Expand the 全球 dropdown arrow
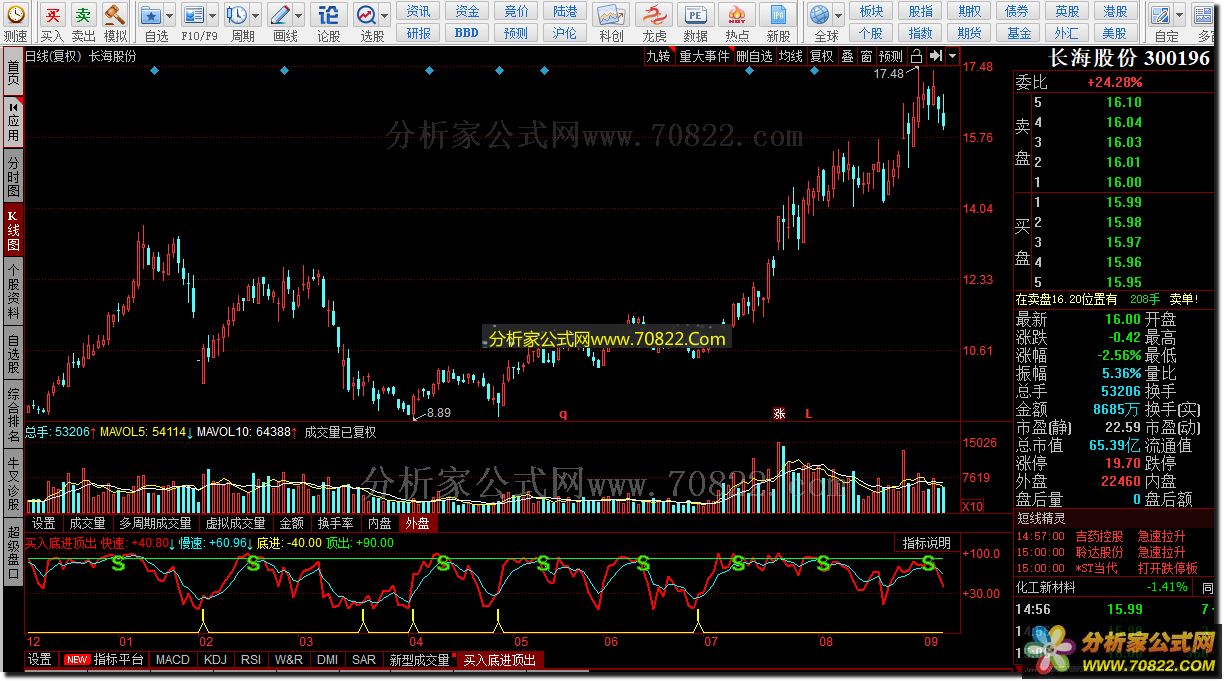Image resolution: width=1224 pixels, height=681 pixels. coord(837,15)
